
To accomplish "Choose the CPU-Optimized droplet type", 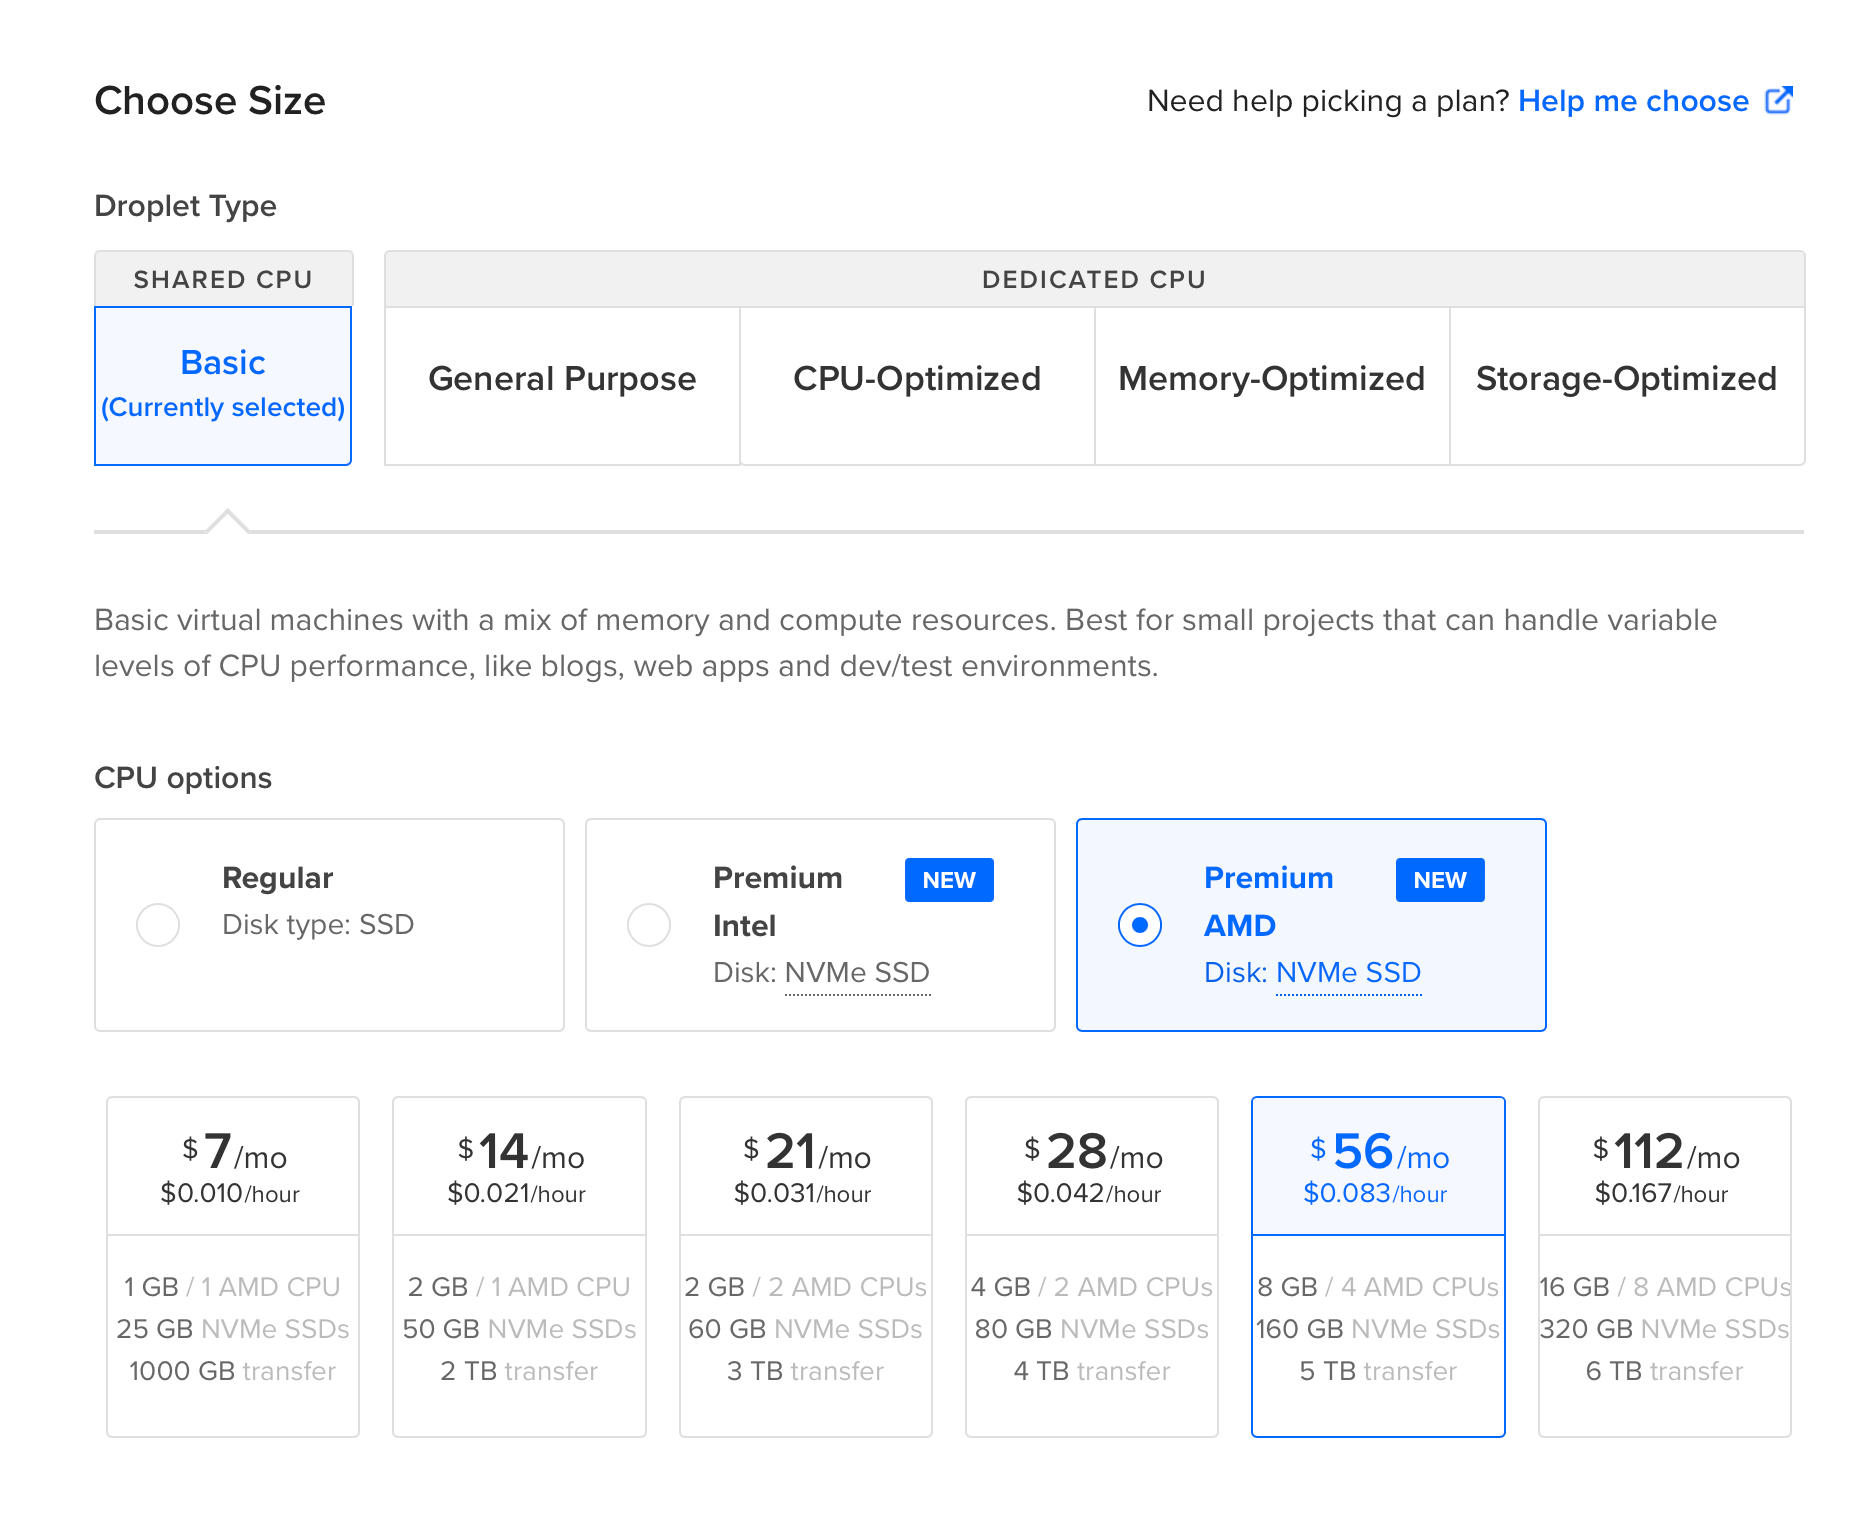I will (x=916, y=380).
